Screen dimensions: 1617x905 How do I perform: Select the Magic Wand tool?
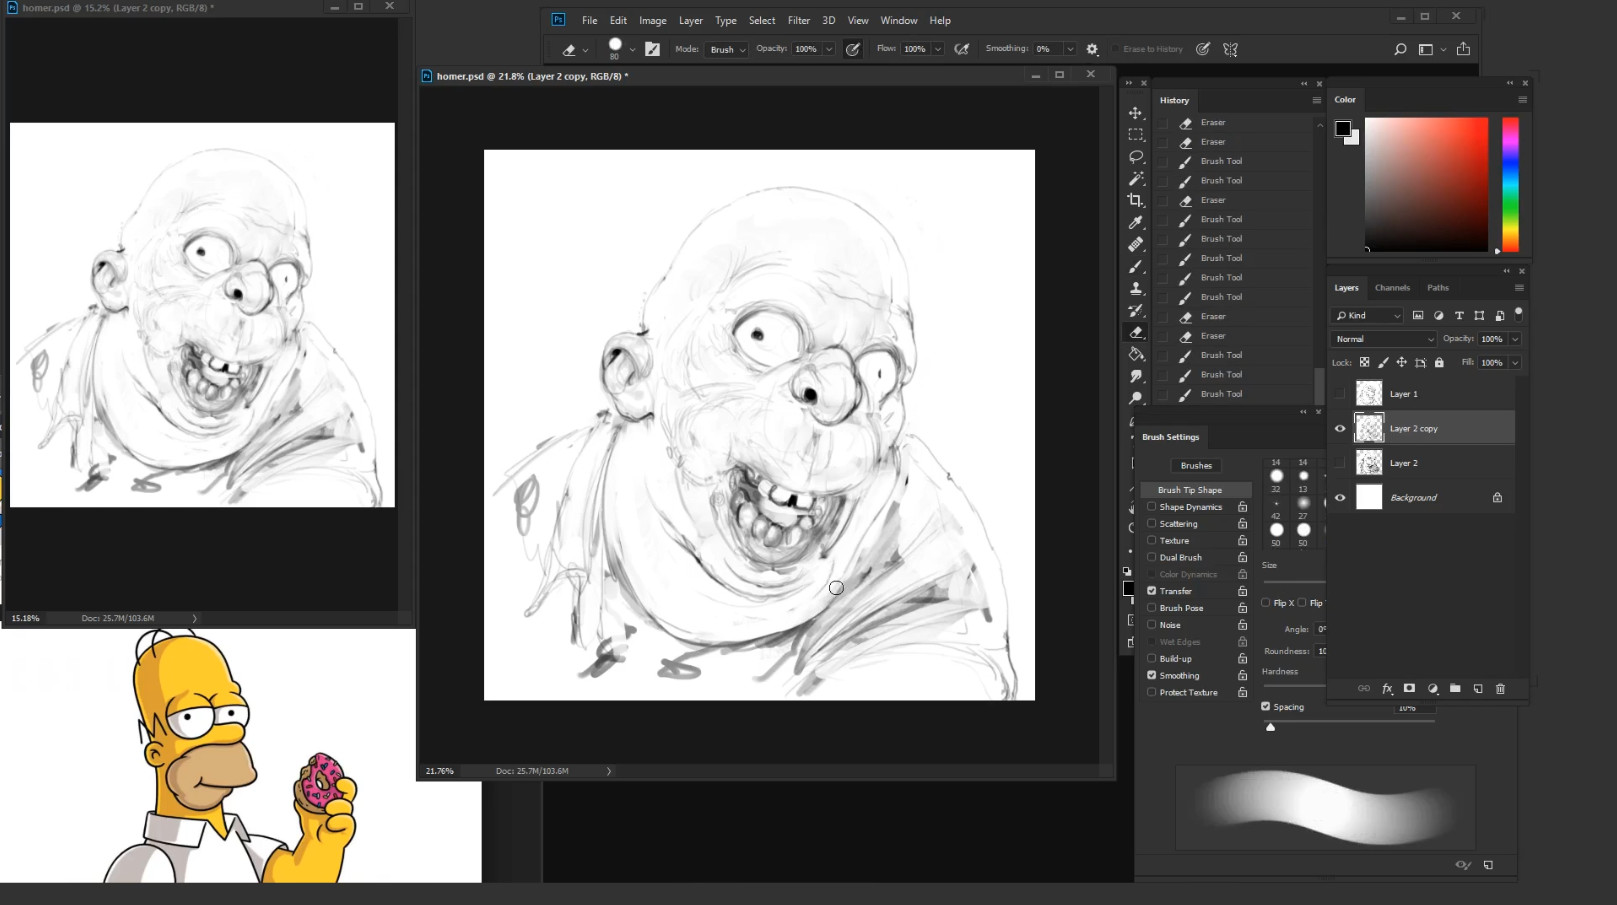click(x=1135, y=179)
